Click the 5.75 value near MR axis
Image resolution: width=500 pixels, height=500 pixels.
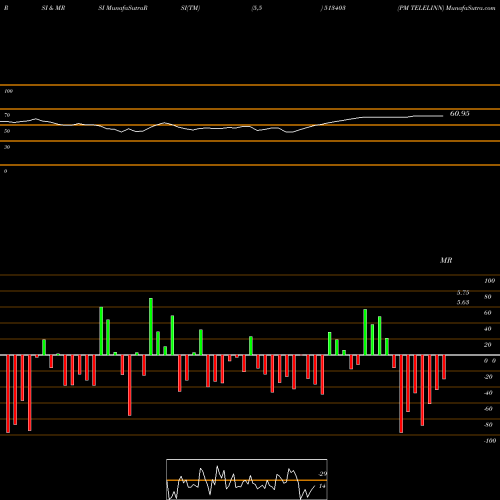click(x=463, y=293)
